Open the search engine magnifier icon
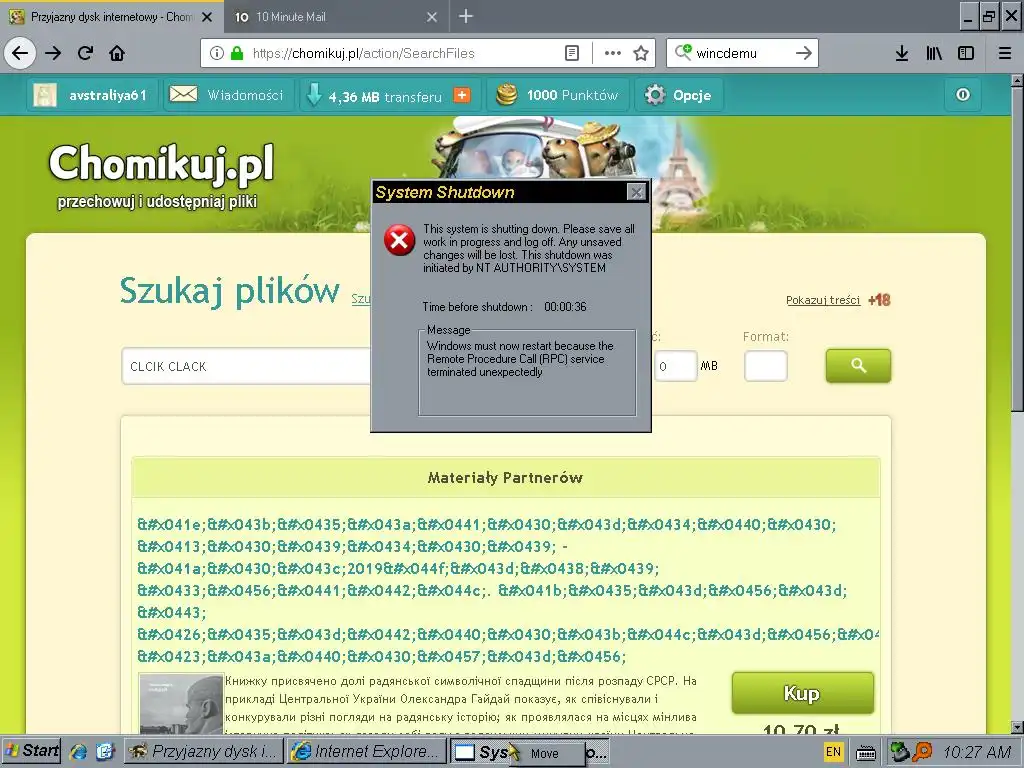1024x768 pixels. point(683,52)
